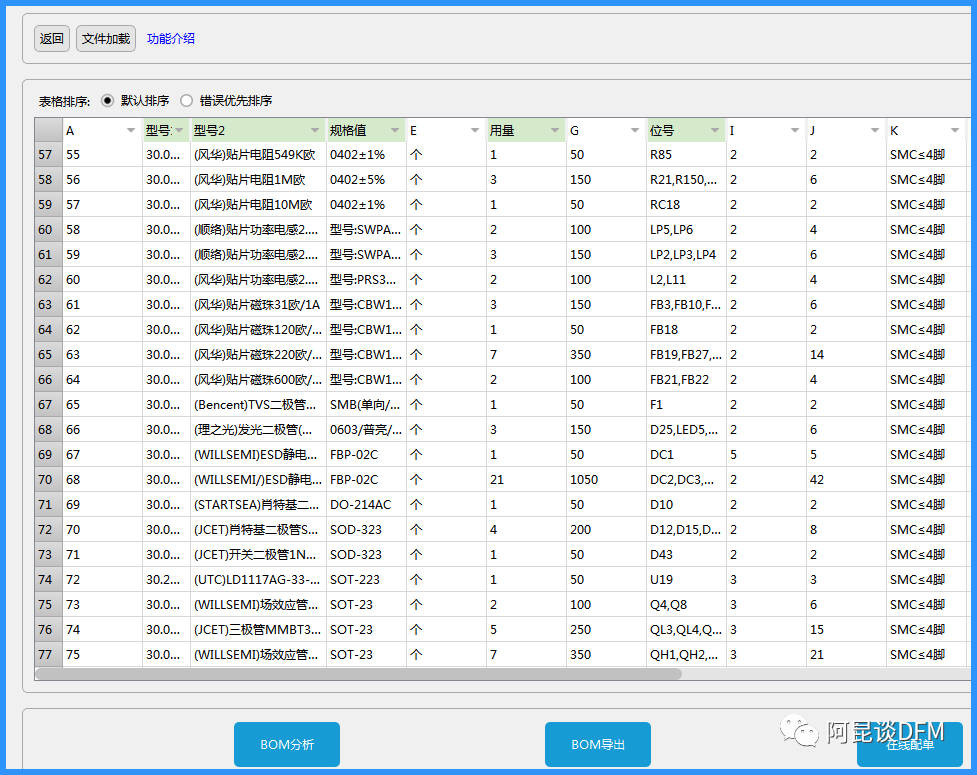
Task: Click the 位号 cell FB18
Action: (686, 330)
